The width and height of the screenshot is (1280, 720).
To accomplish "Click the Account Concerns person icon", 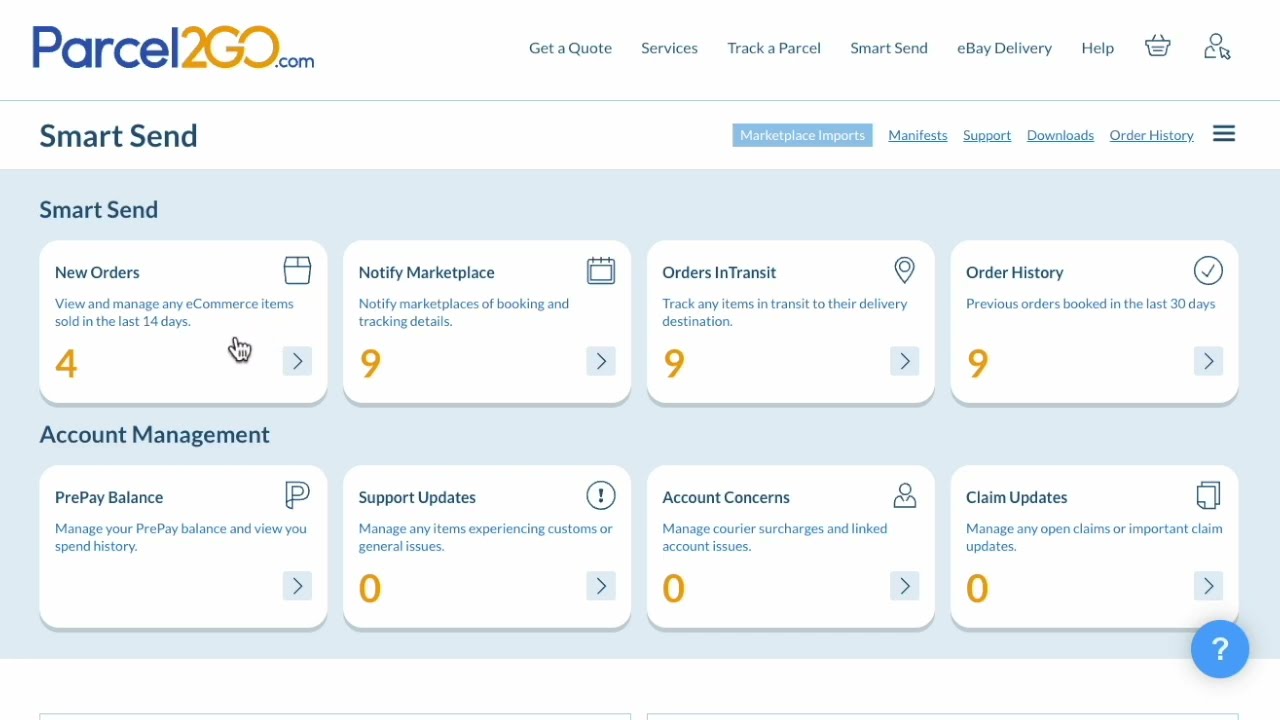I will click(x=905, y=495).
